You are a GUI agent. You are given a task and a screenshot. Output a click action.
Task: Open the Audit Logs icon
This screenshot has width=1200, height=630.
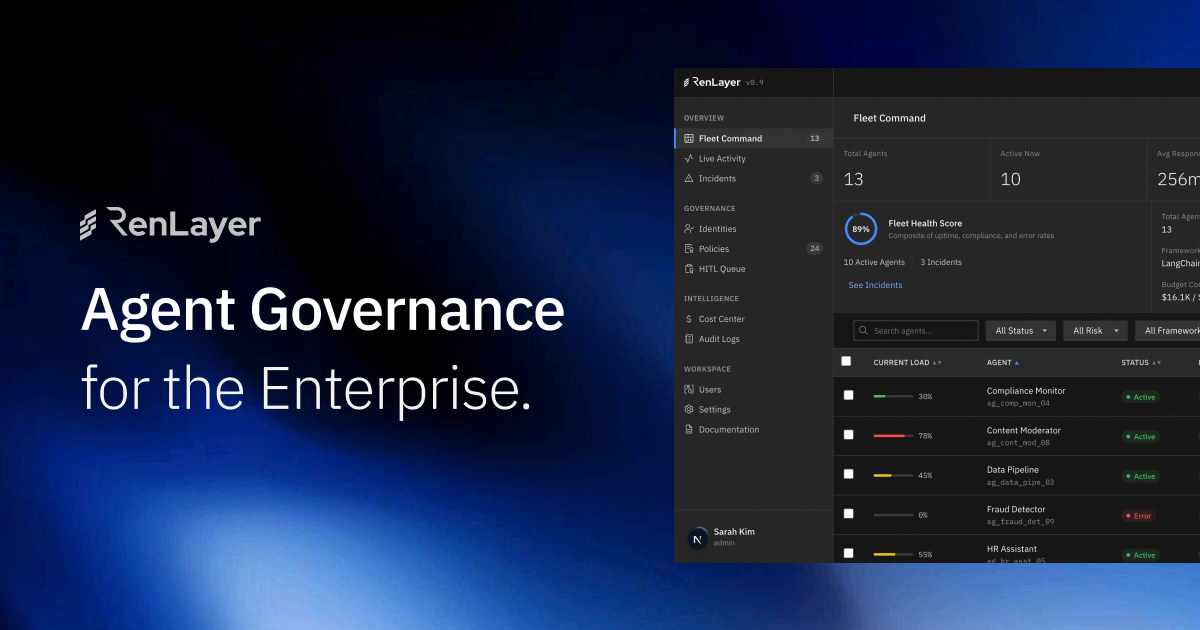click(689, 338)
